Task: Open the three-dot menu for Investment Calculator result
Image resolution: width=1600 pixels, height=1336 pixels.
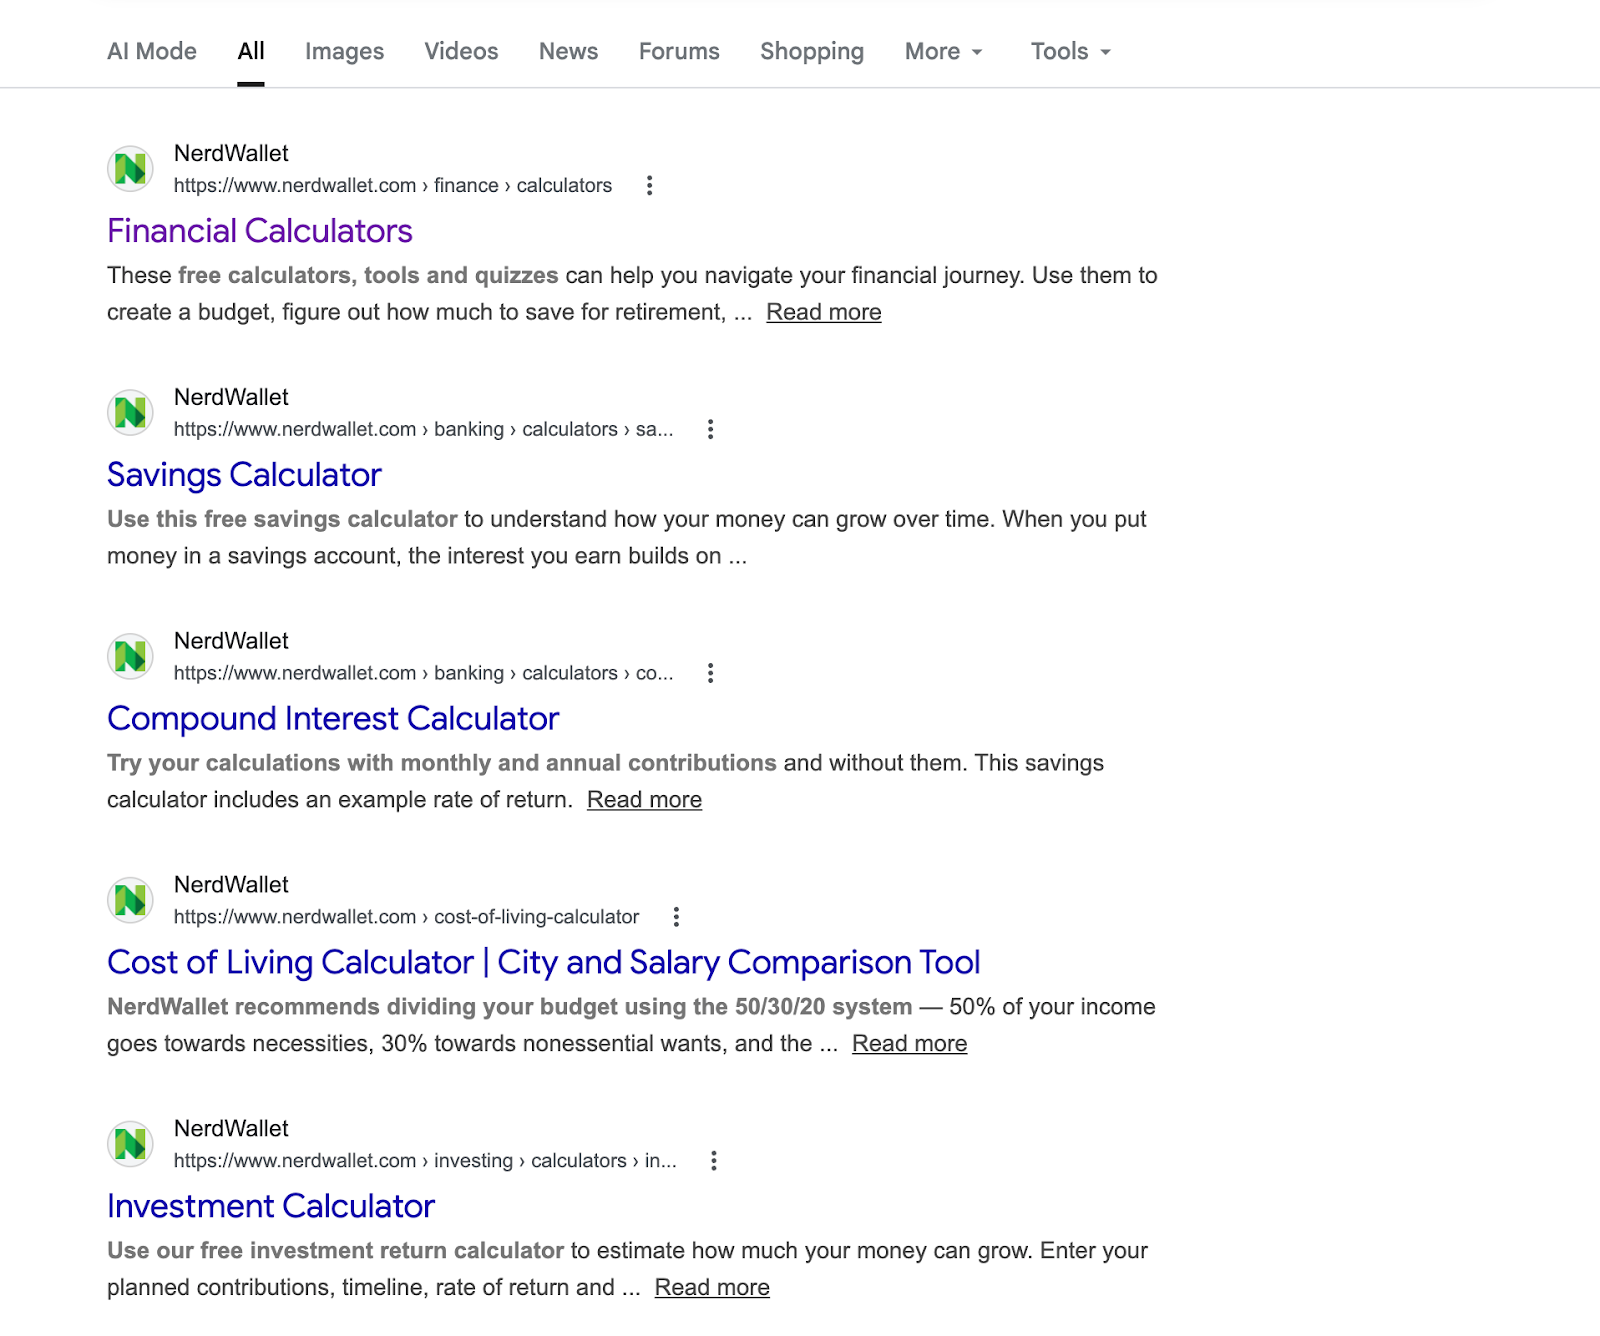Action: click(714, 1161)
